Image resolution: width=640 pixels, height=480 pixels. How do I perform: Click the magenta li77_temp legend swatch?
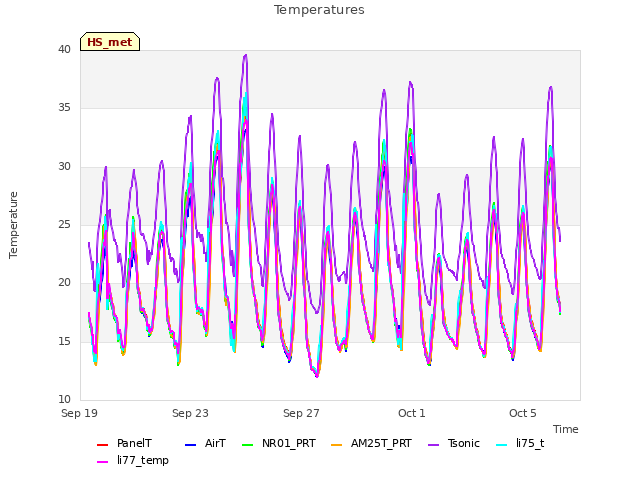pyautogui.click(x=102, y=462)
